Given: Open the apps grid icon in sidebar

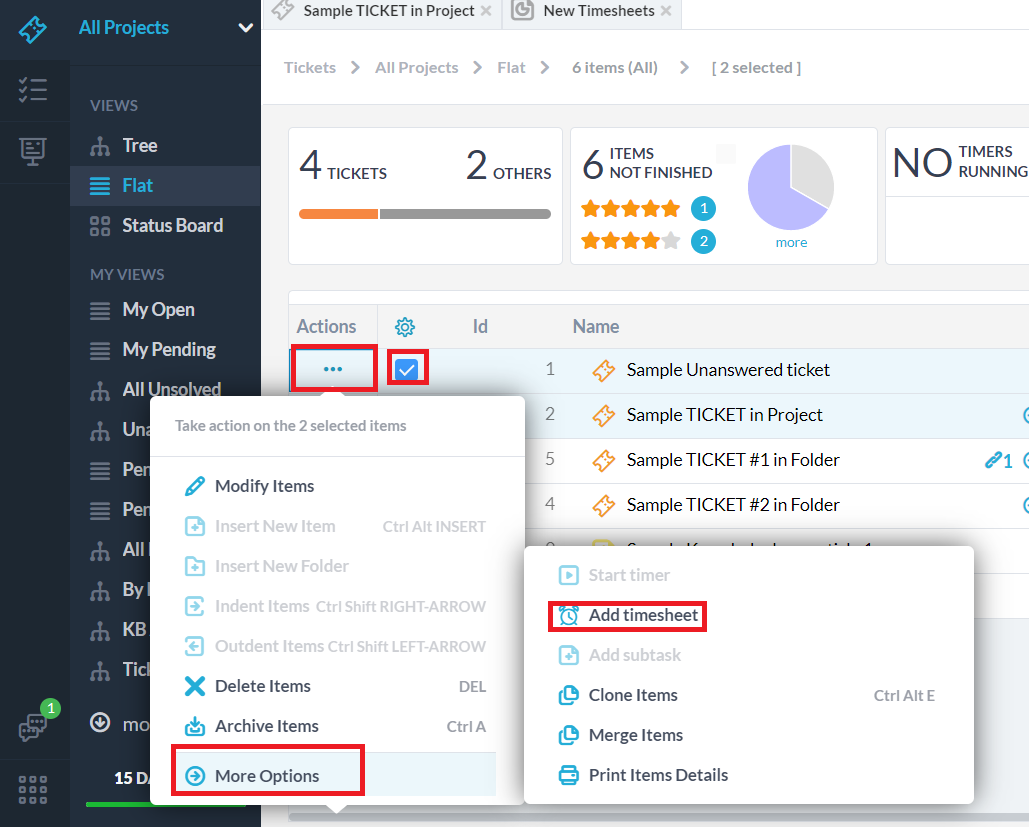Looking at the screenshot, I should coord(33,790).
